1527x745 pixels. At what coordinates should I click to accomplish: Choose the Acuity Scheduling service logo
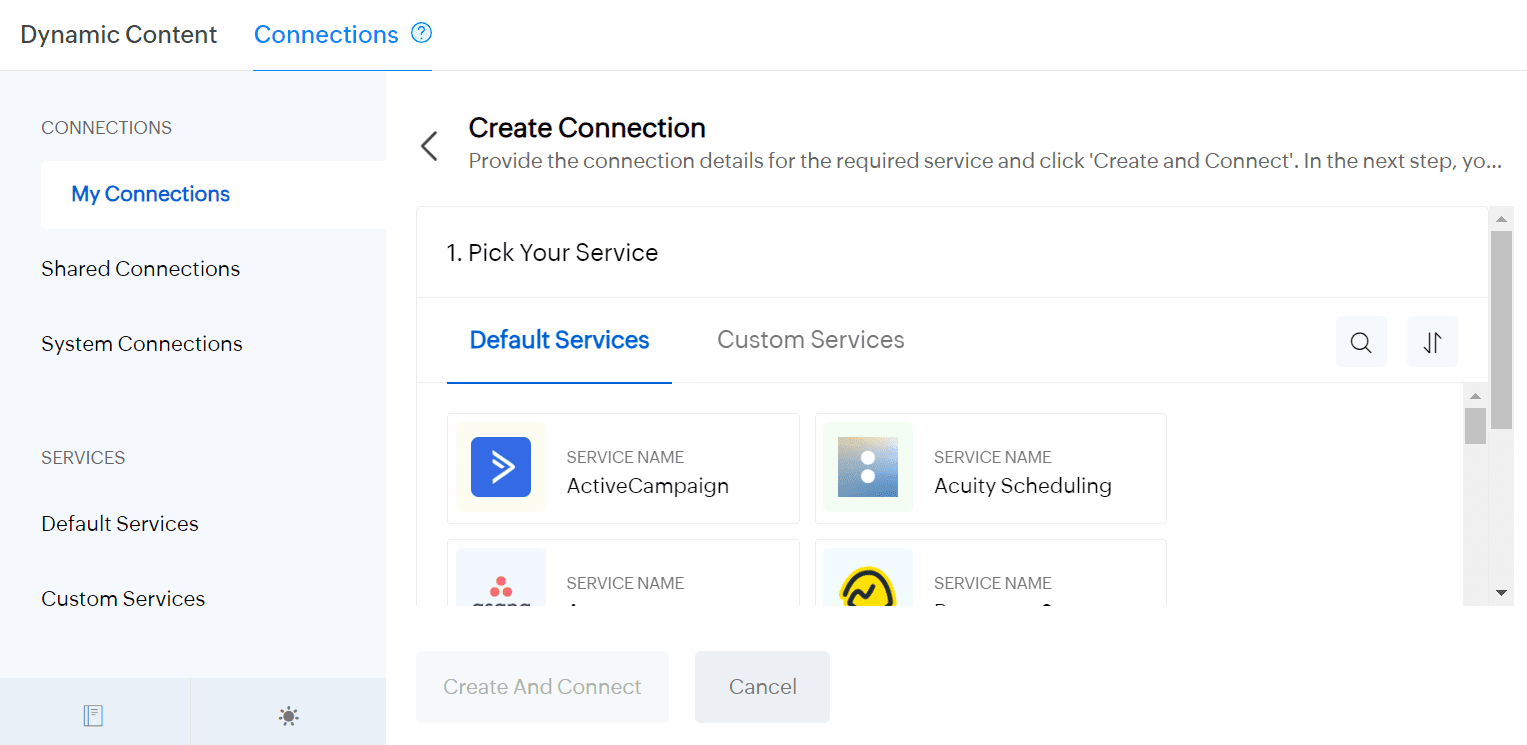pyautogui.click(x=868, y=467)
